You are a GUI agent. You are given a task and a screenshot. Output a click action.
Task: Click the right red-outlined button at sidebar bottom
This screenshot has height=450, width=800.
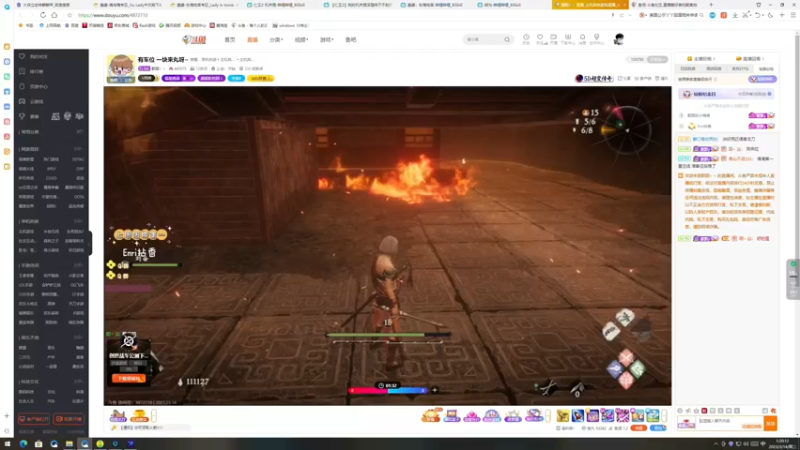(x=68, y=419)
